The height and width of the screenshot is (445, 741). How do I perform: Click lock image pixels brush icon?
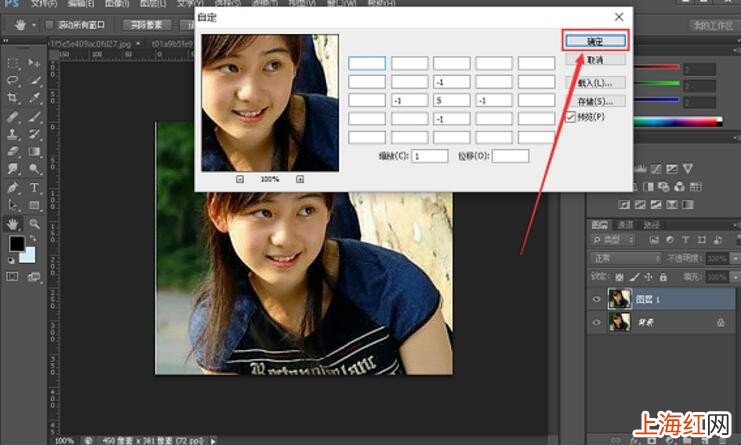pos(634,277)
